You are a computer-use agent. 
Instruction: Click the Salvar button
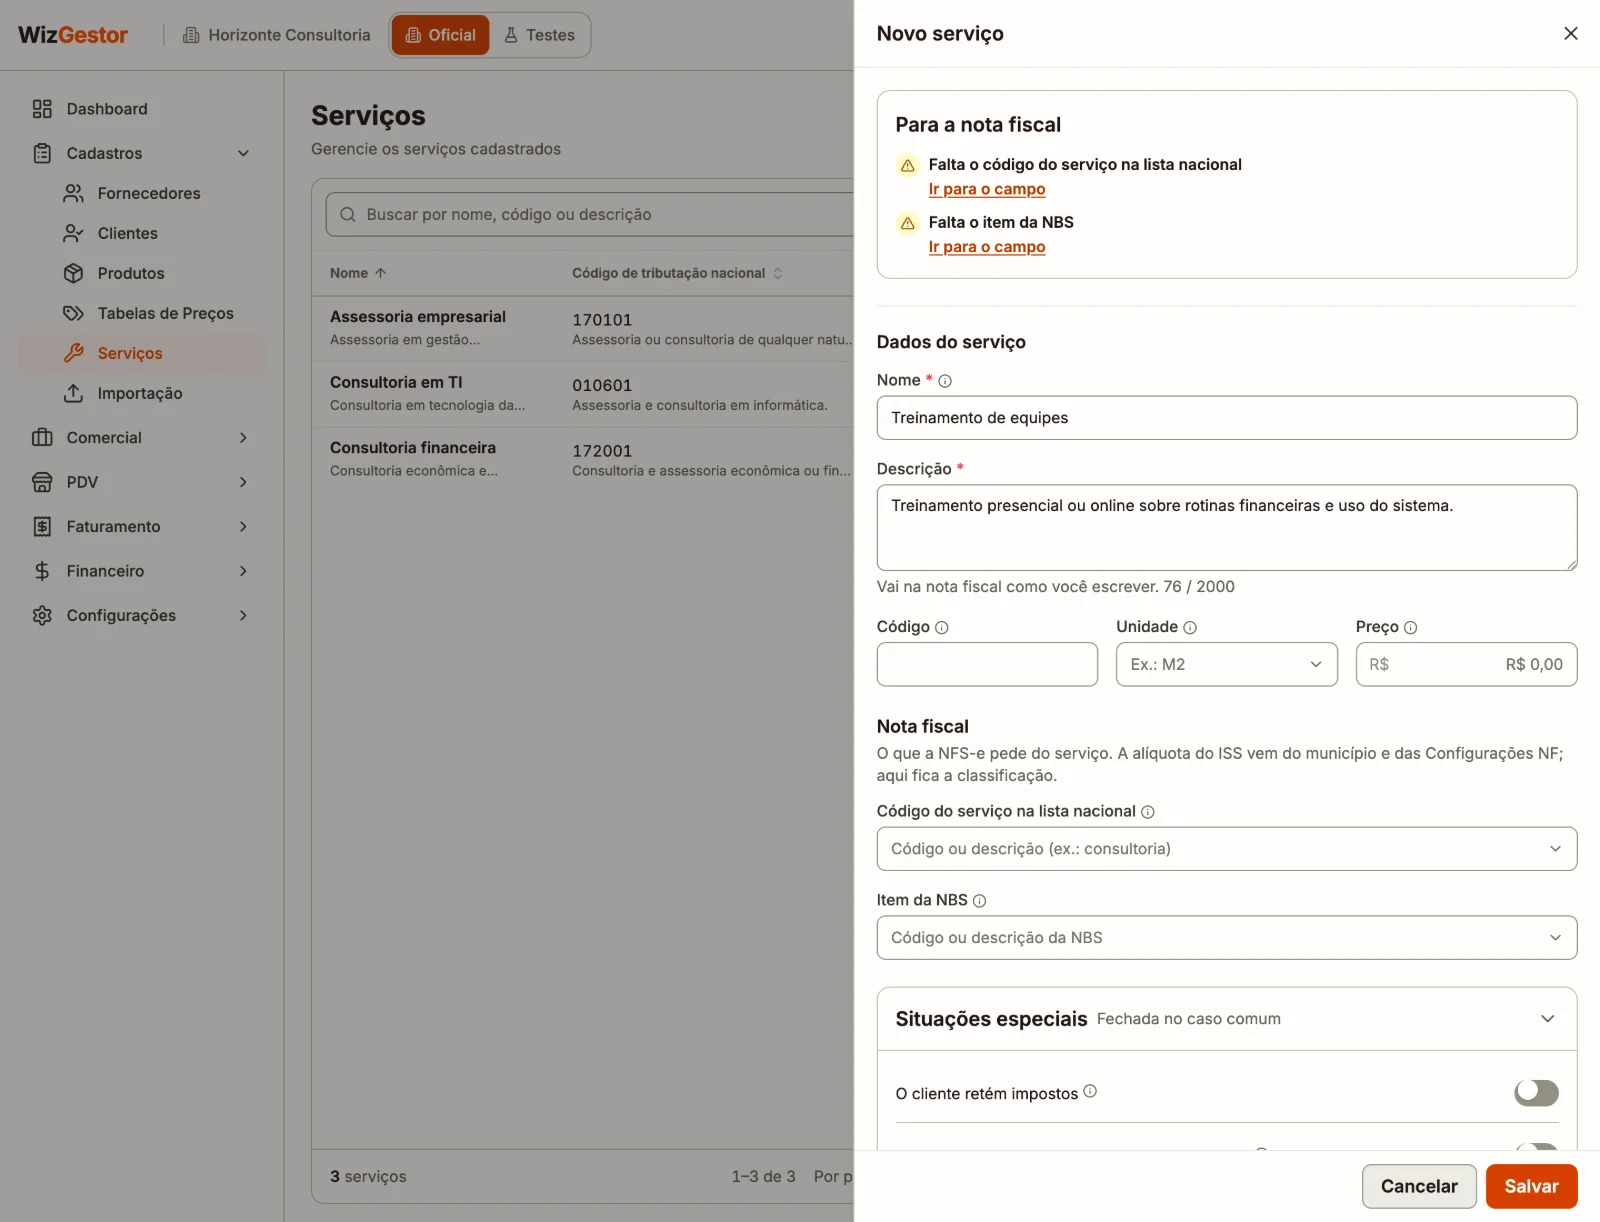point(1531,1186)
